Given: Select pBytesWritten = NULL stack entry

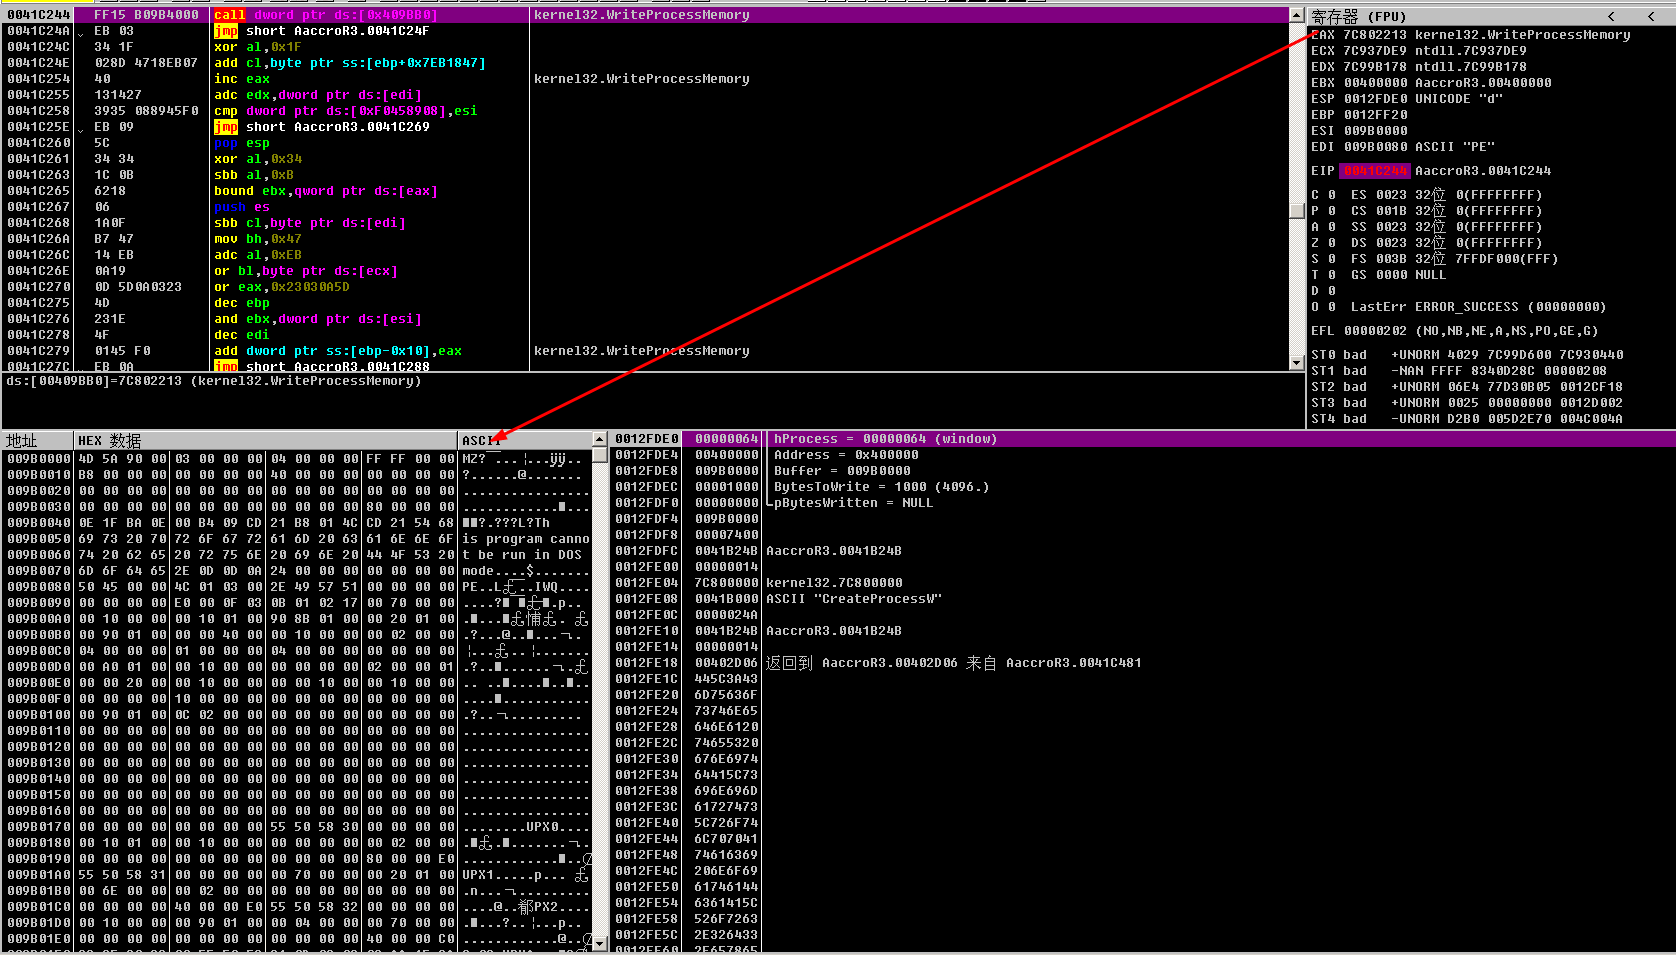Looking at the screenshot, I should pyautogui.click(x=853, y=503).
